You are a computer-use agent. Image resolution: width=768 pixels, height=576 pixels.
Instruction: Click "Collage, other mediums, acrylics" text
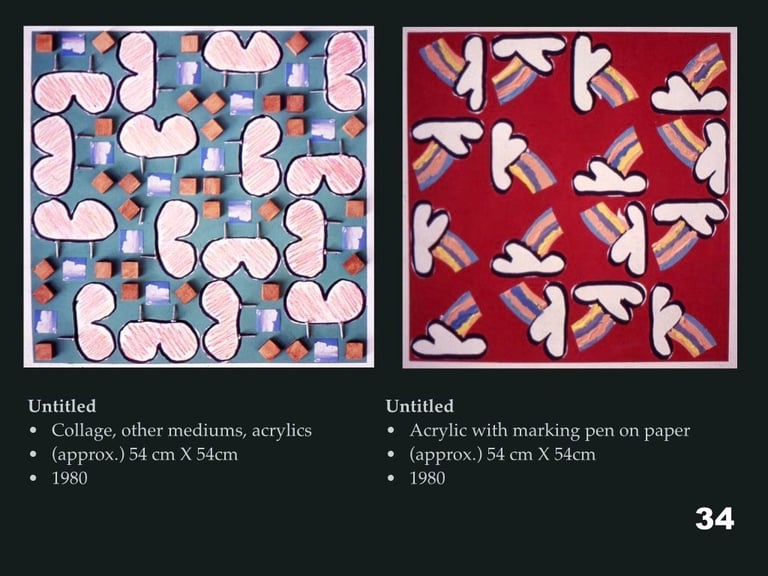click(182, 431)
